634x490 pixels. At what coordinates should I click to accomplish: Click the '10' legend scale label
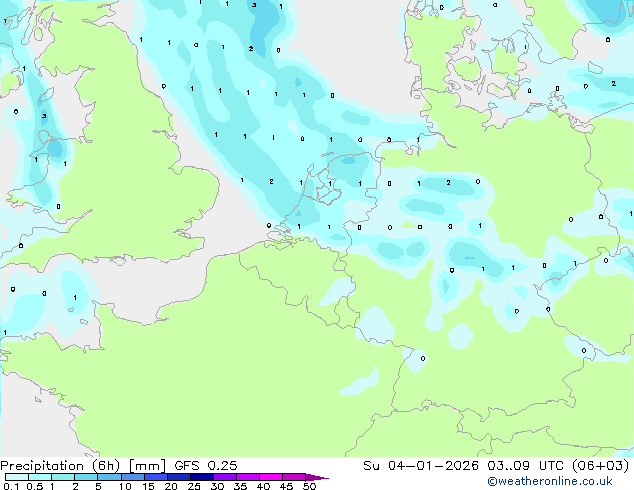click(x=125, y=486)
